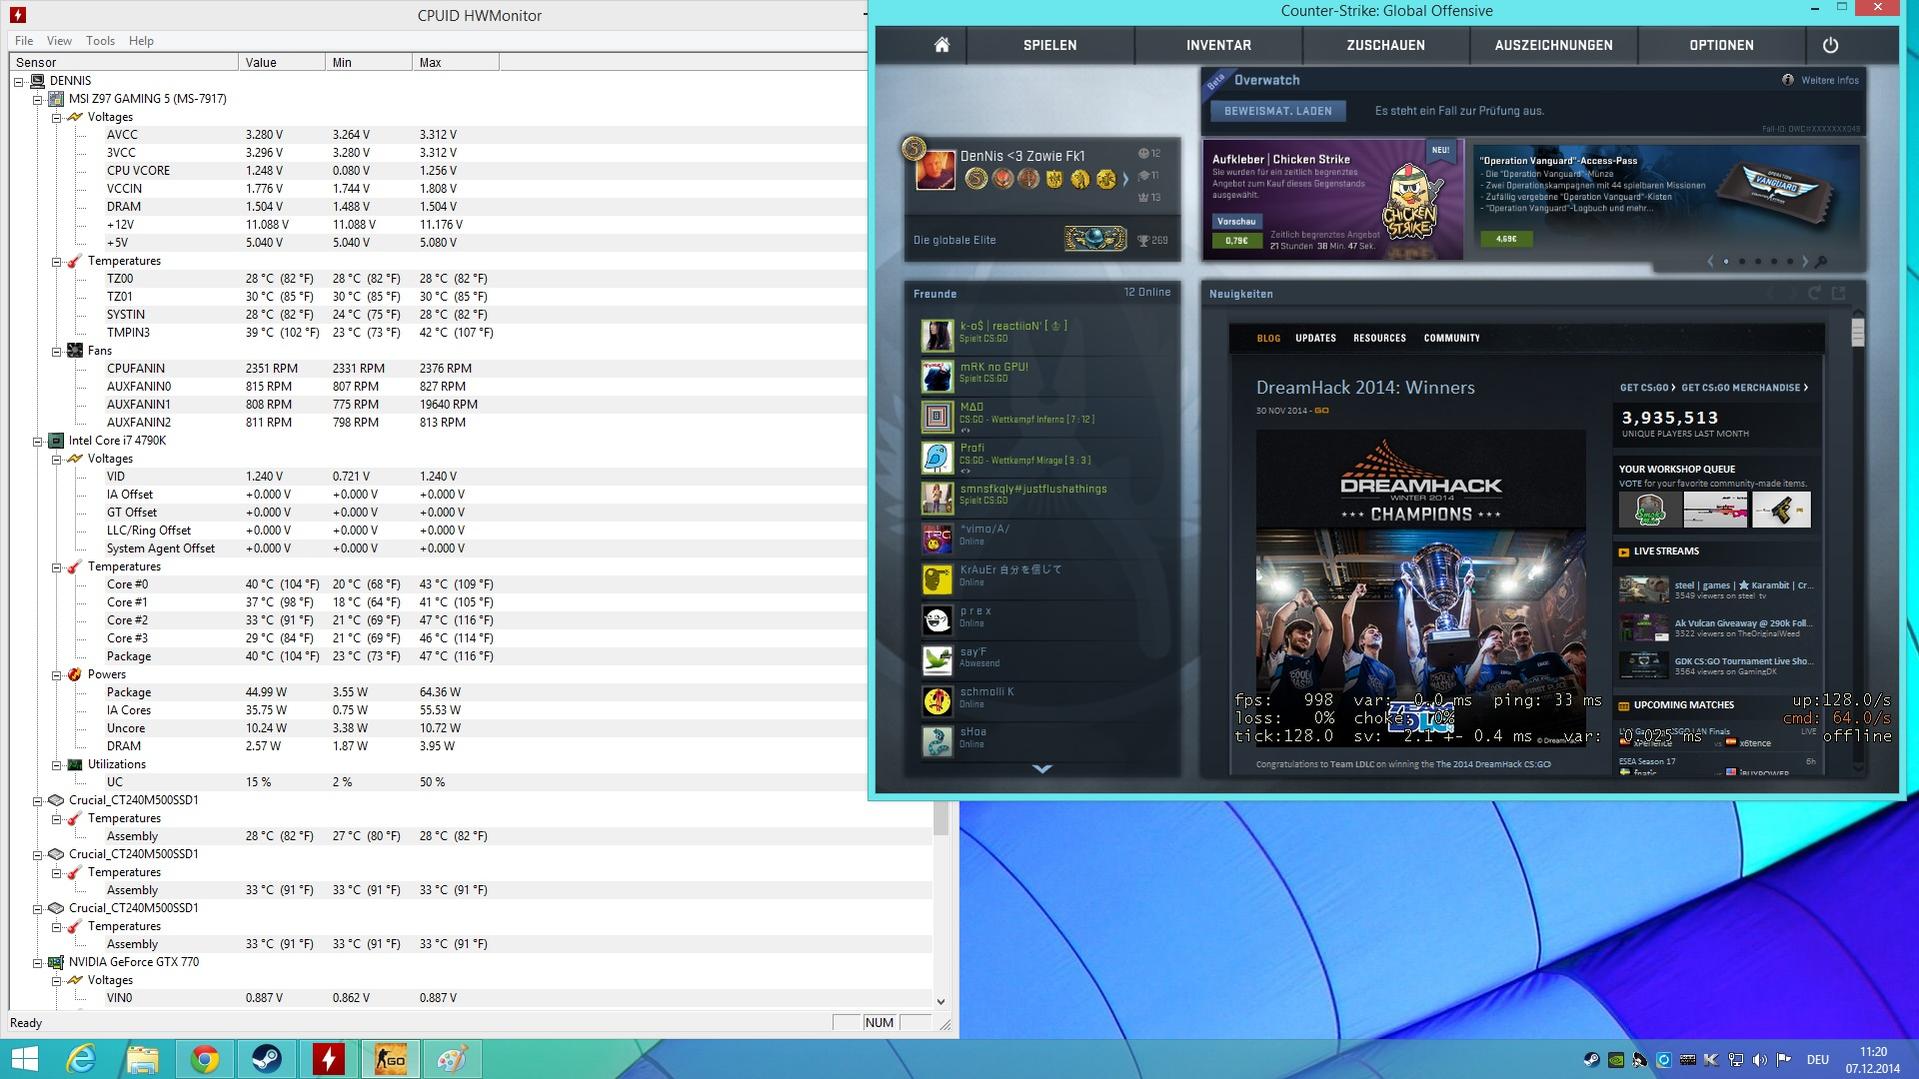This screenshot has height=1079, width=1919.
Task: Open File Explorer from the taskbar
Action: 142,1059
